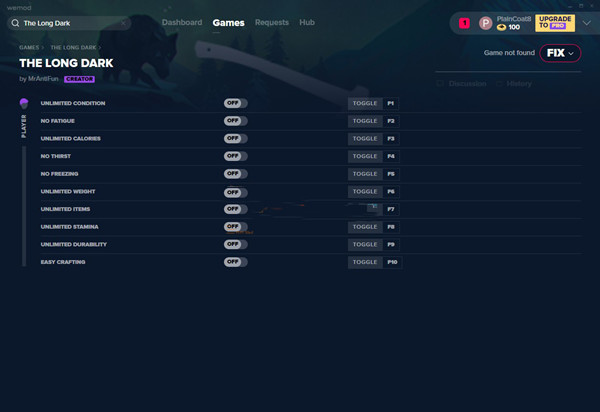Switch on No Thirst cheat
Image resolution: width=600 pixels, height=412 pixels.
point(236,156)
